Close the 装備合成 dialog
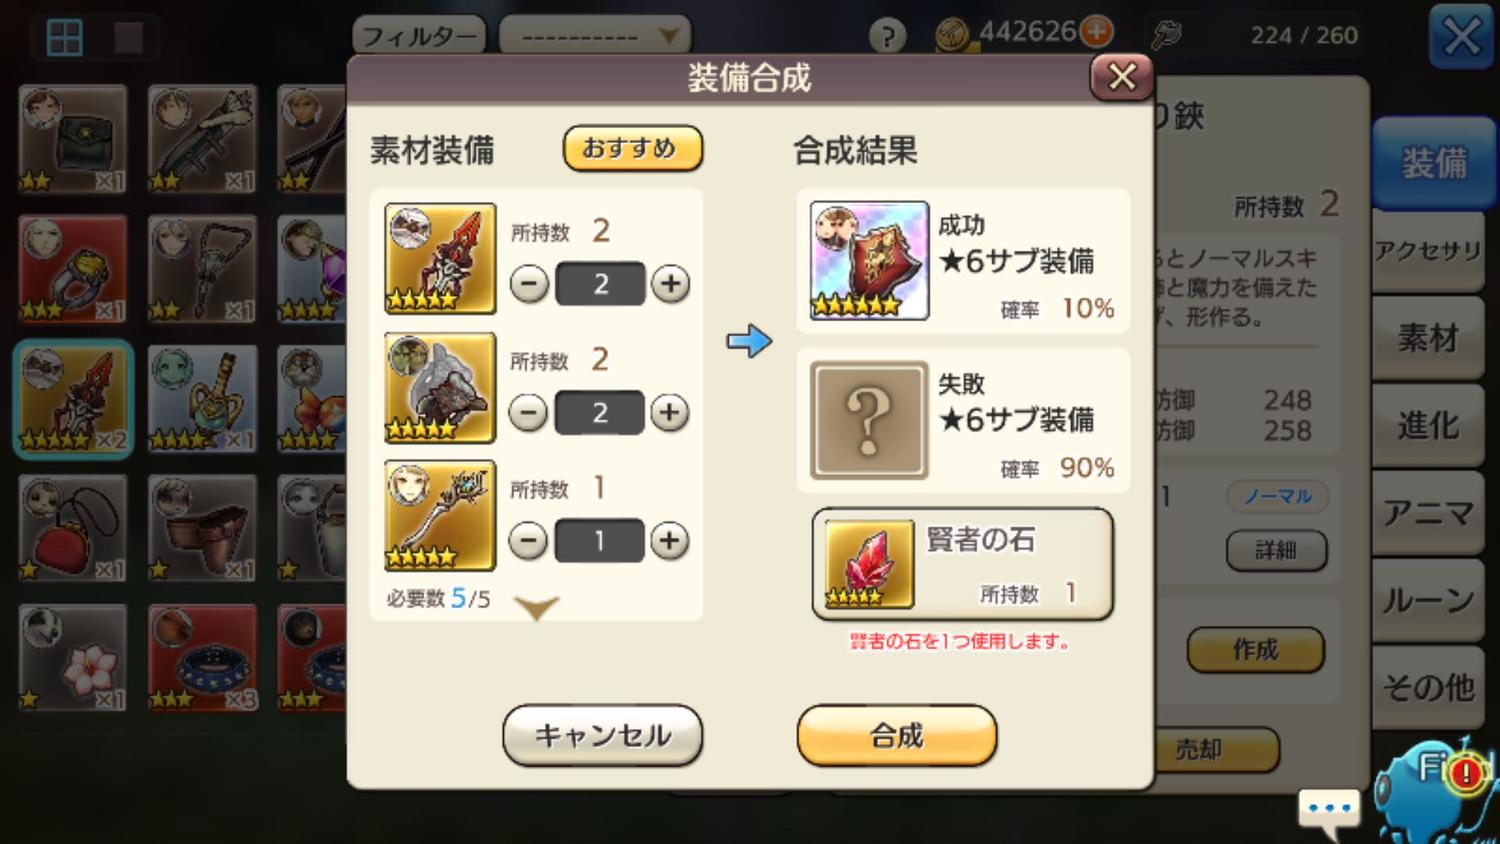The image size is (1500, 844). pyautogui.click(x=1121, y=77)
